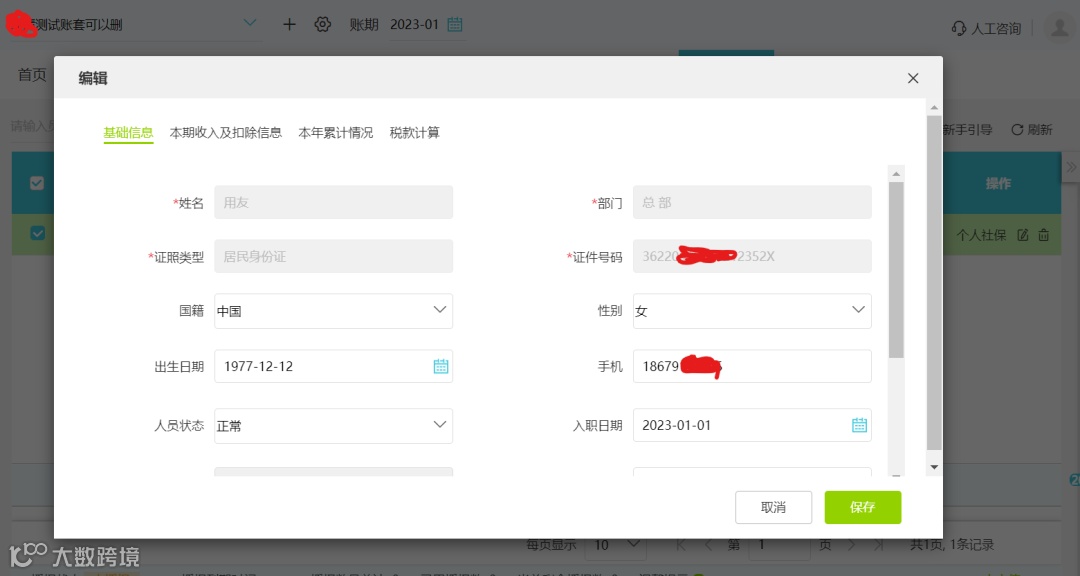The width and height of the screenshot is (1080, 576).
Task: Close the 编辑 dialog with the X
Action: 913,78
